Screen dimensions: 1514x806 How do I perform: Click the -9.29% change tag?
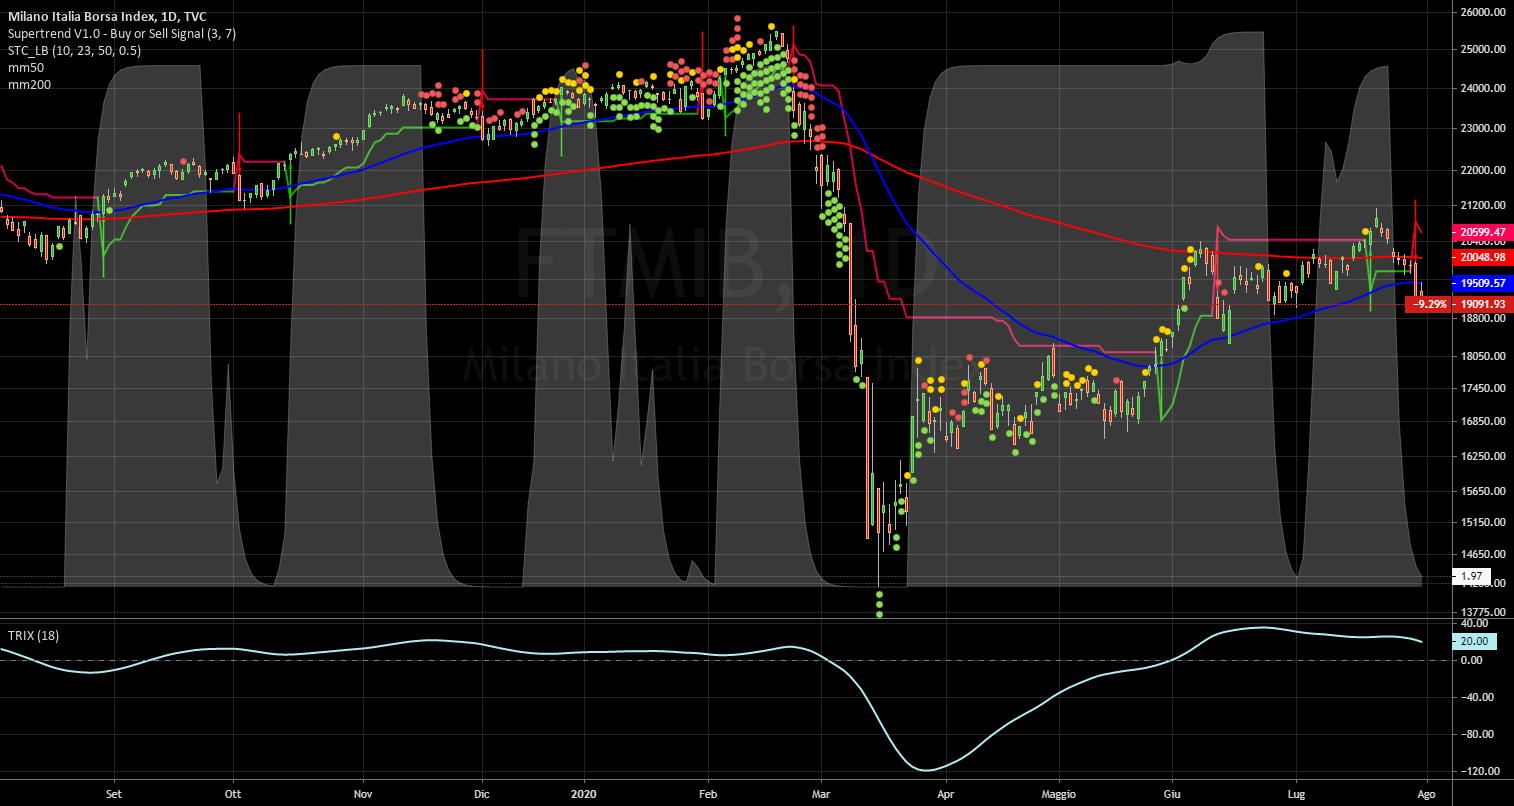coord(1429,304)
